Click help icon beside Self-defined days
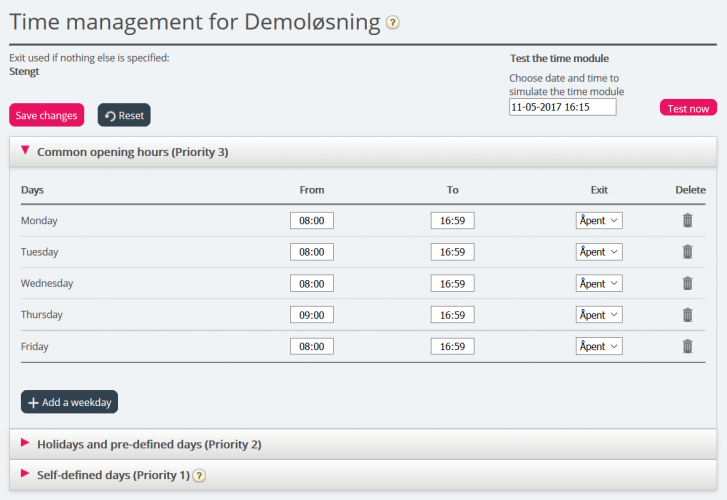 coord(199,475)
